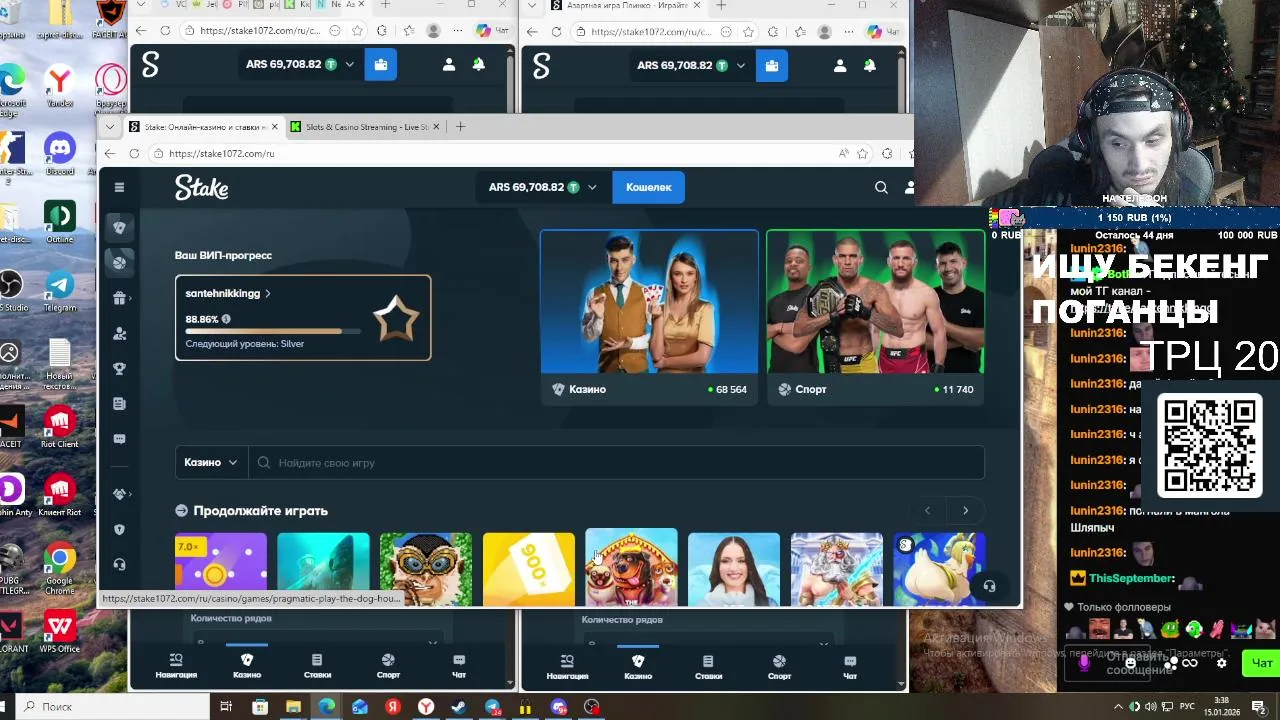The image size is (1280, 720).
Task: Open the Casino cards icon in Stake sidebar
Action: coord(119,227)
